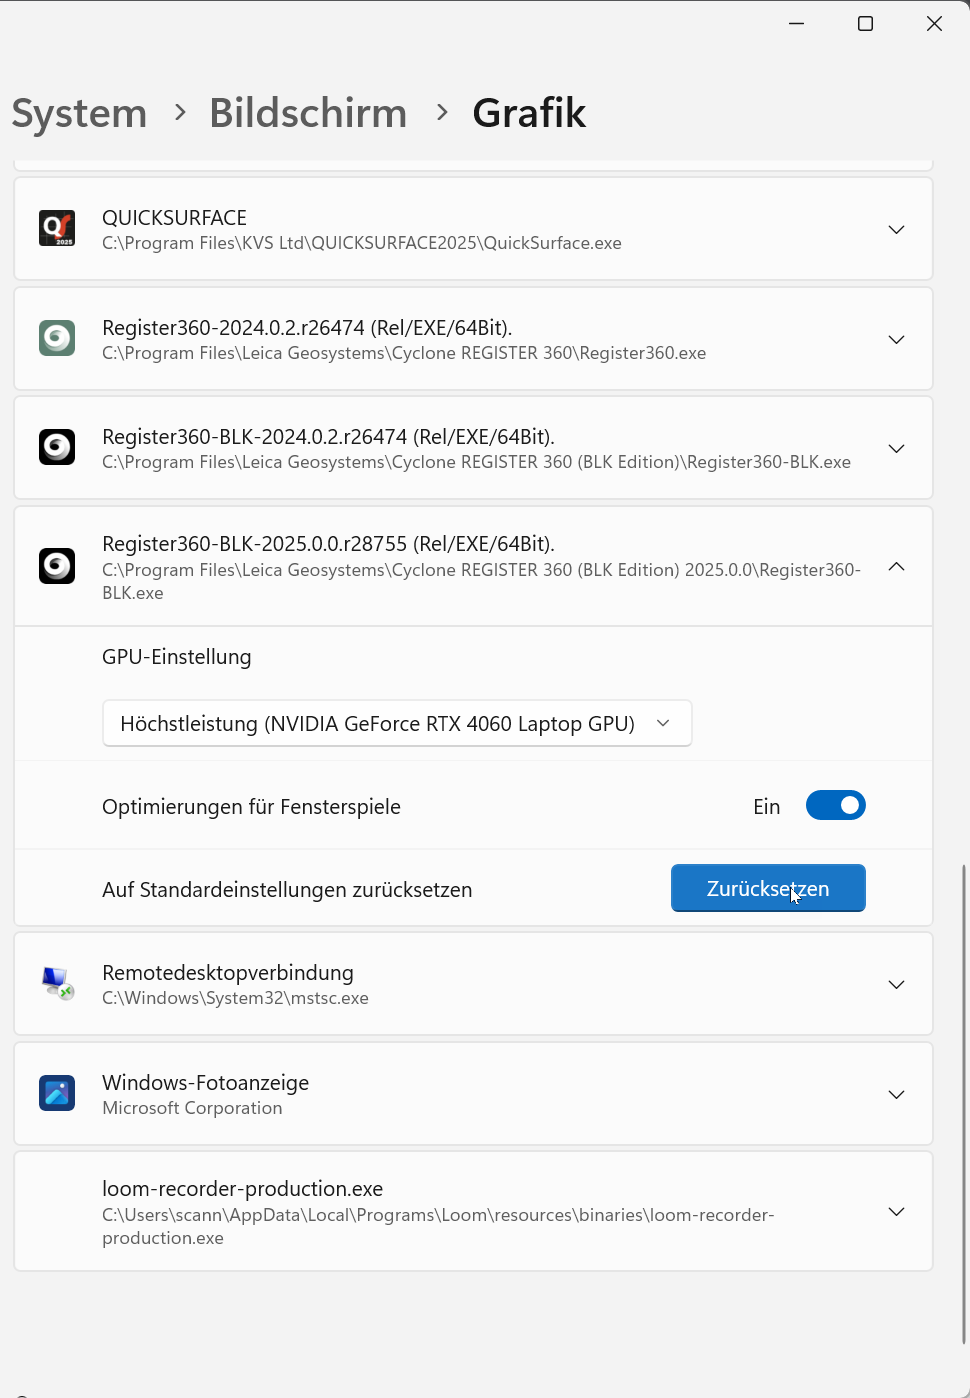This screenshot has height=1398, width=970.
Task: Click the Register360-2024.0.2 green swirl icon
Action: tap(57, 338)
